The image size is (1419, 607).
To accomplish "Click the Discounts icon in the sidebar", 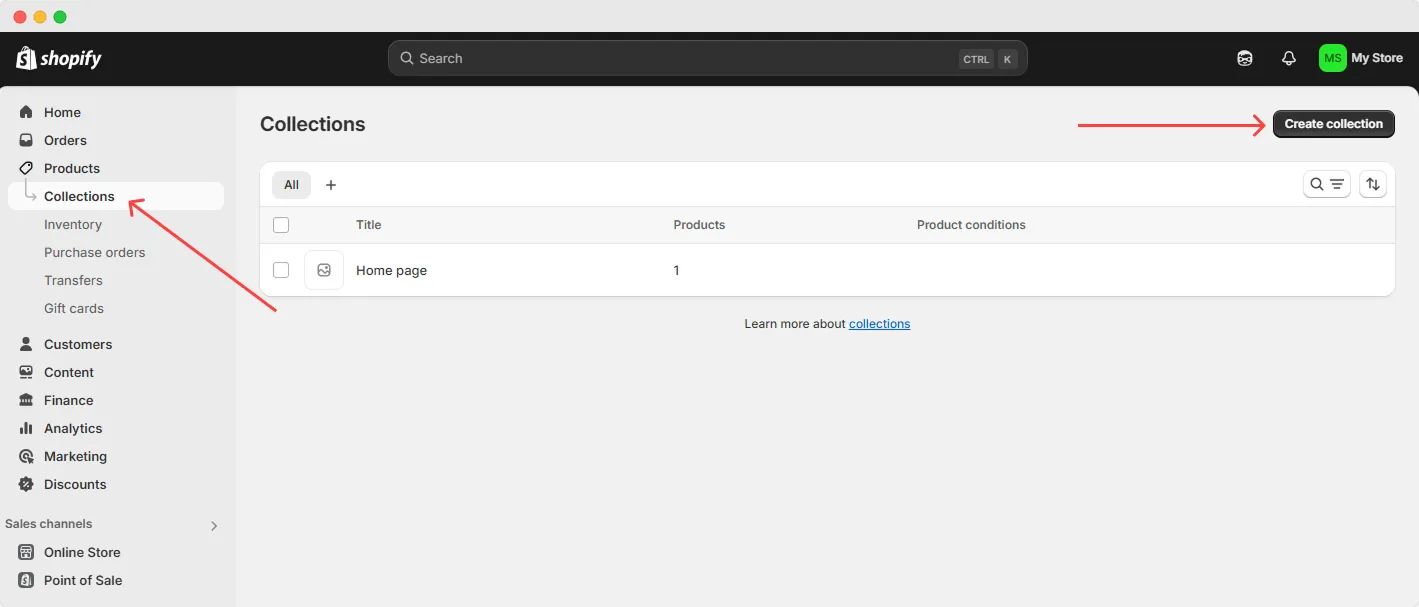I will [24, 484].
